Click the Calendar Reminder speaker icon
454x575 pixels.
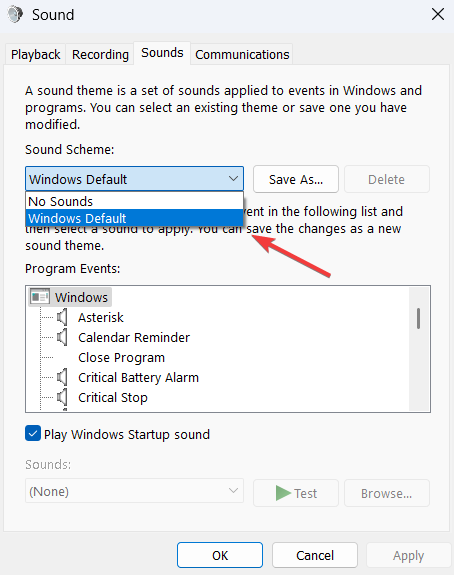pos(62,337)
